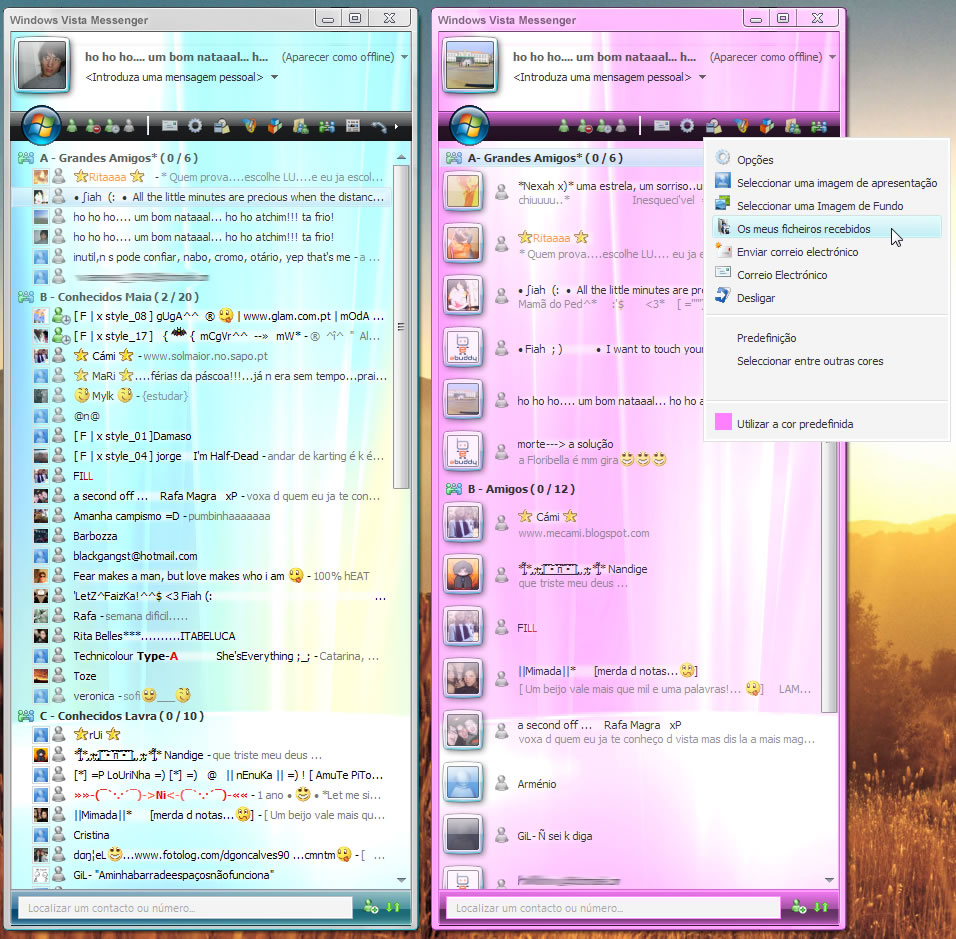Open shared folders icon in pink window toolbar
Image resolution: width=956 pixels, height=939 pixels.
pos(793,126)
